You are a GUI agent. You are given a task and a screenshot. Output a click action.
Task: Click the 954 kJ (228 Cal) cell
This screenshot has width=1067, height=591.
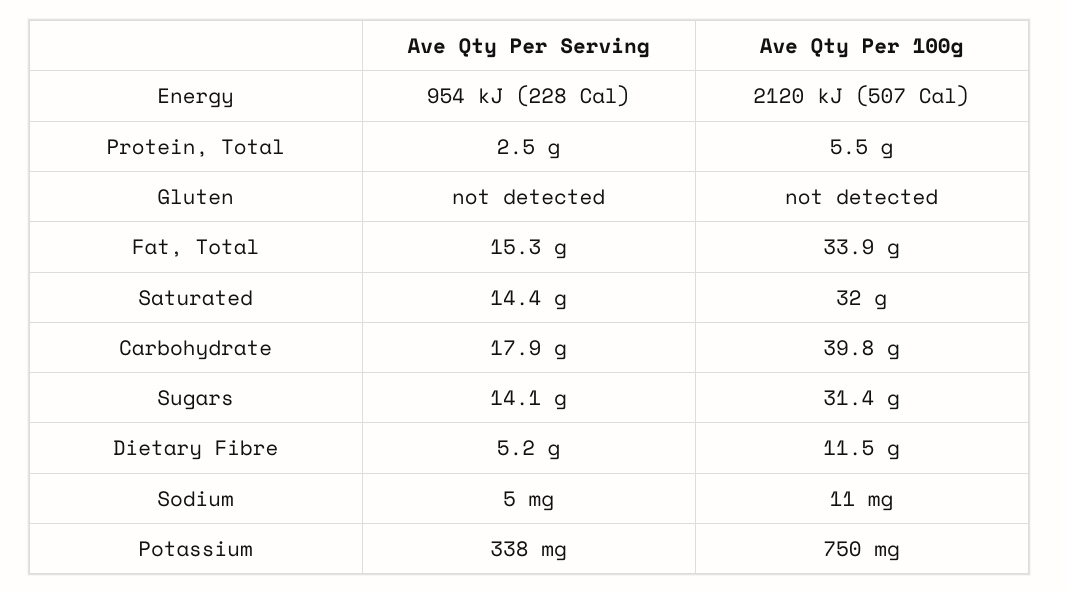click(x=528, y=96)
